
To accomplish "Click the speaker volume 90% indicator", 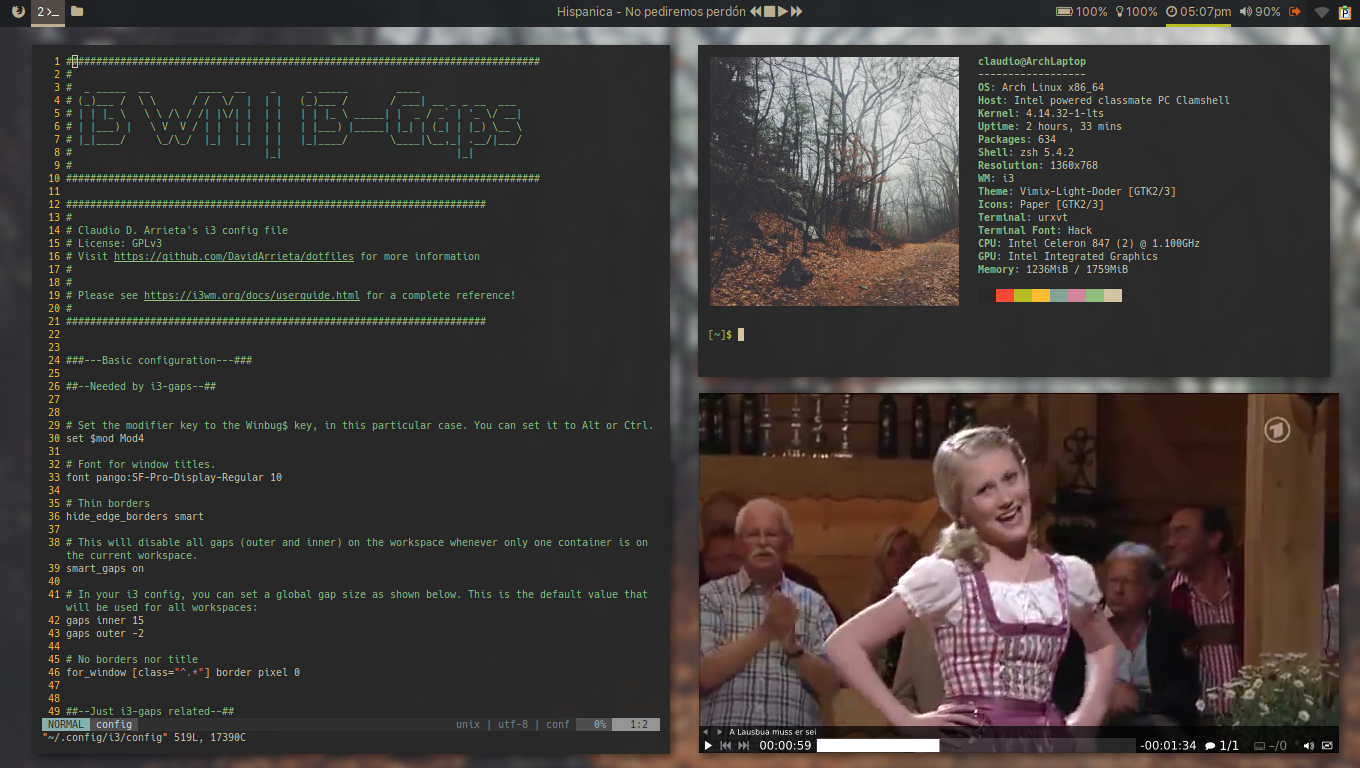I will pyautogui.click(x=1260, y=11).
